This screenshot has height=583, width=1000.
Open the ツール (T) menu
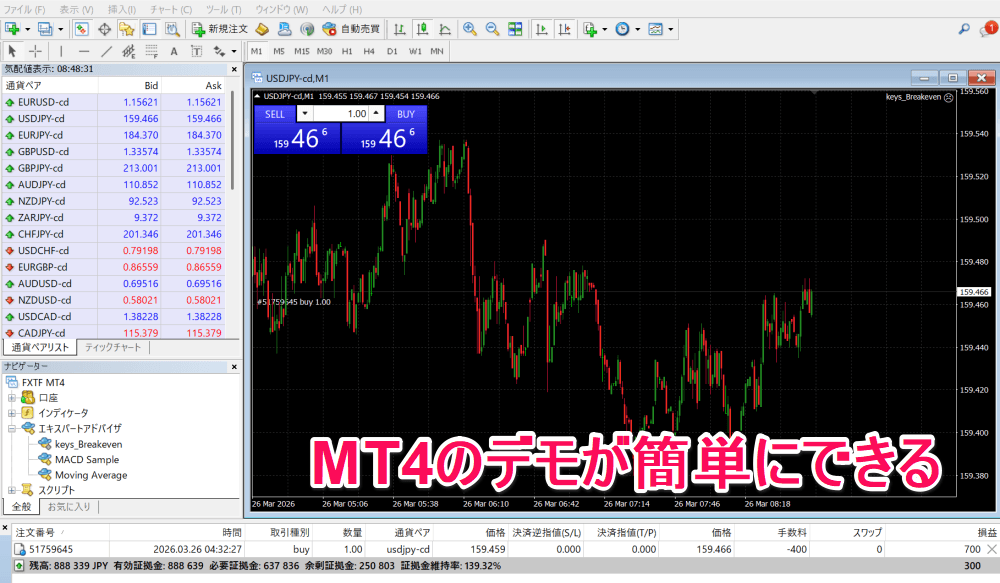(x=224, y=10)
